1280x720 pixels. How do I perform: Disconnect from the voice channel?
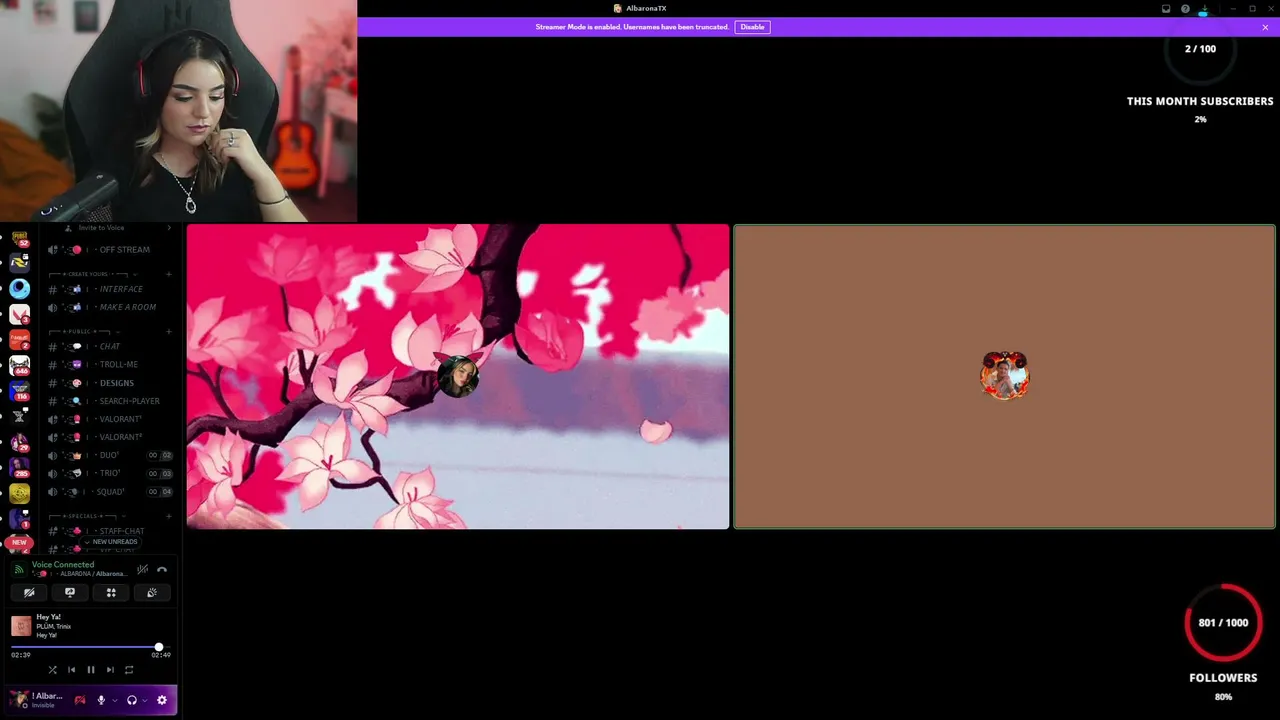click(162, 569)
